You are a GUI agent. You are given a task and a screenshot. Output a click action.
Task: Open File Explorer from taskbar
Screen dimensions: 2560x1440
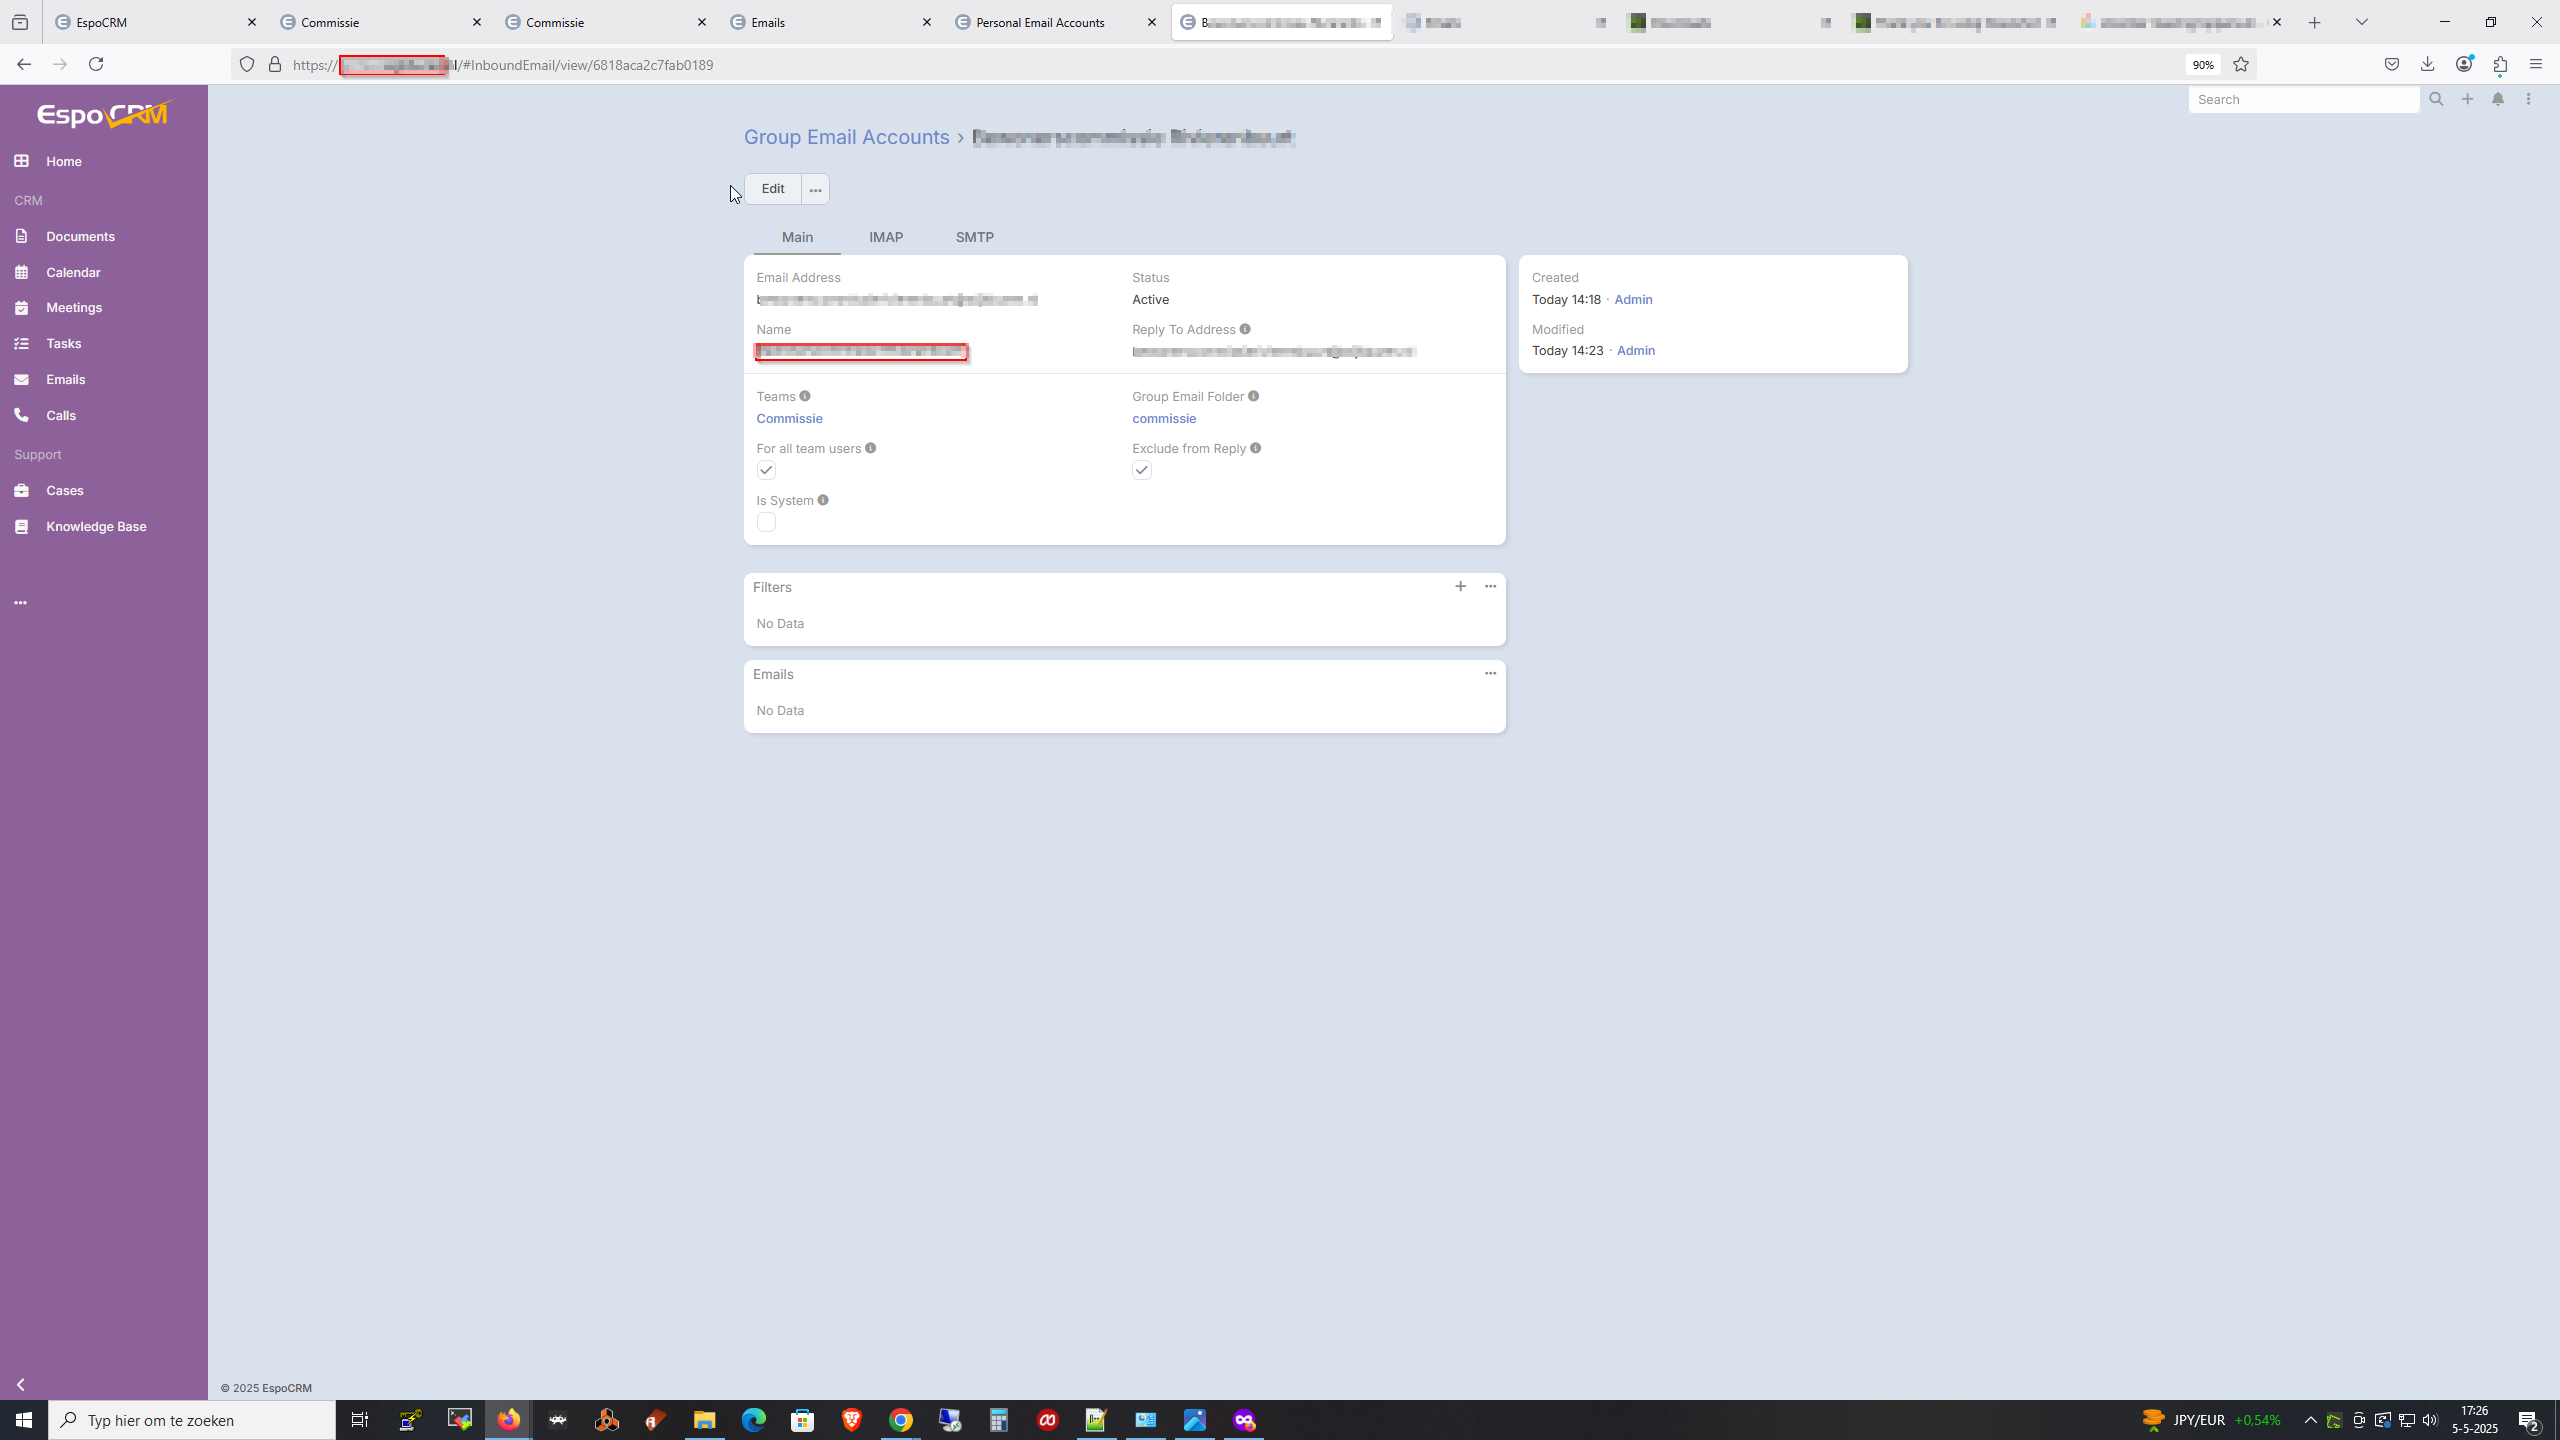click(x=705, y=1420)
